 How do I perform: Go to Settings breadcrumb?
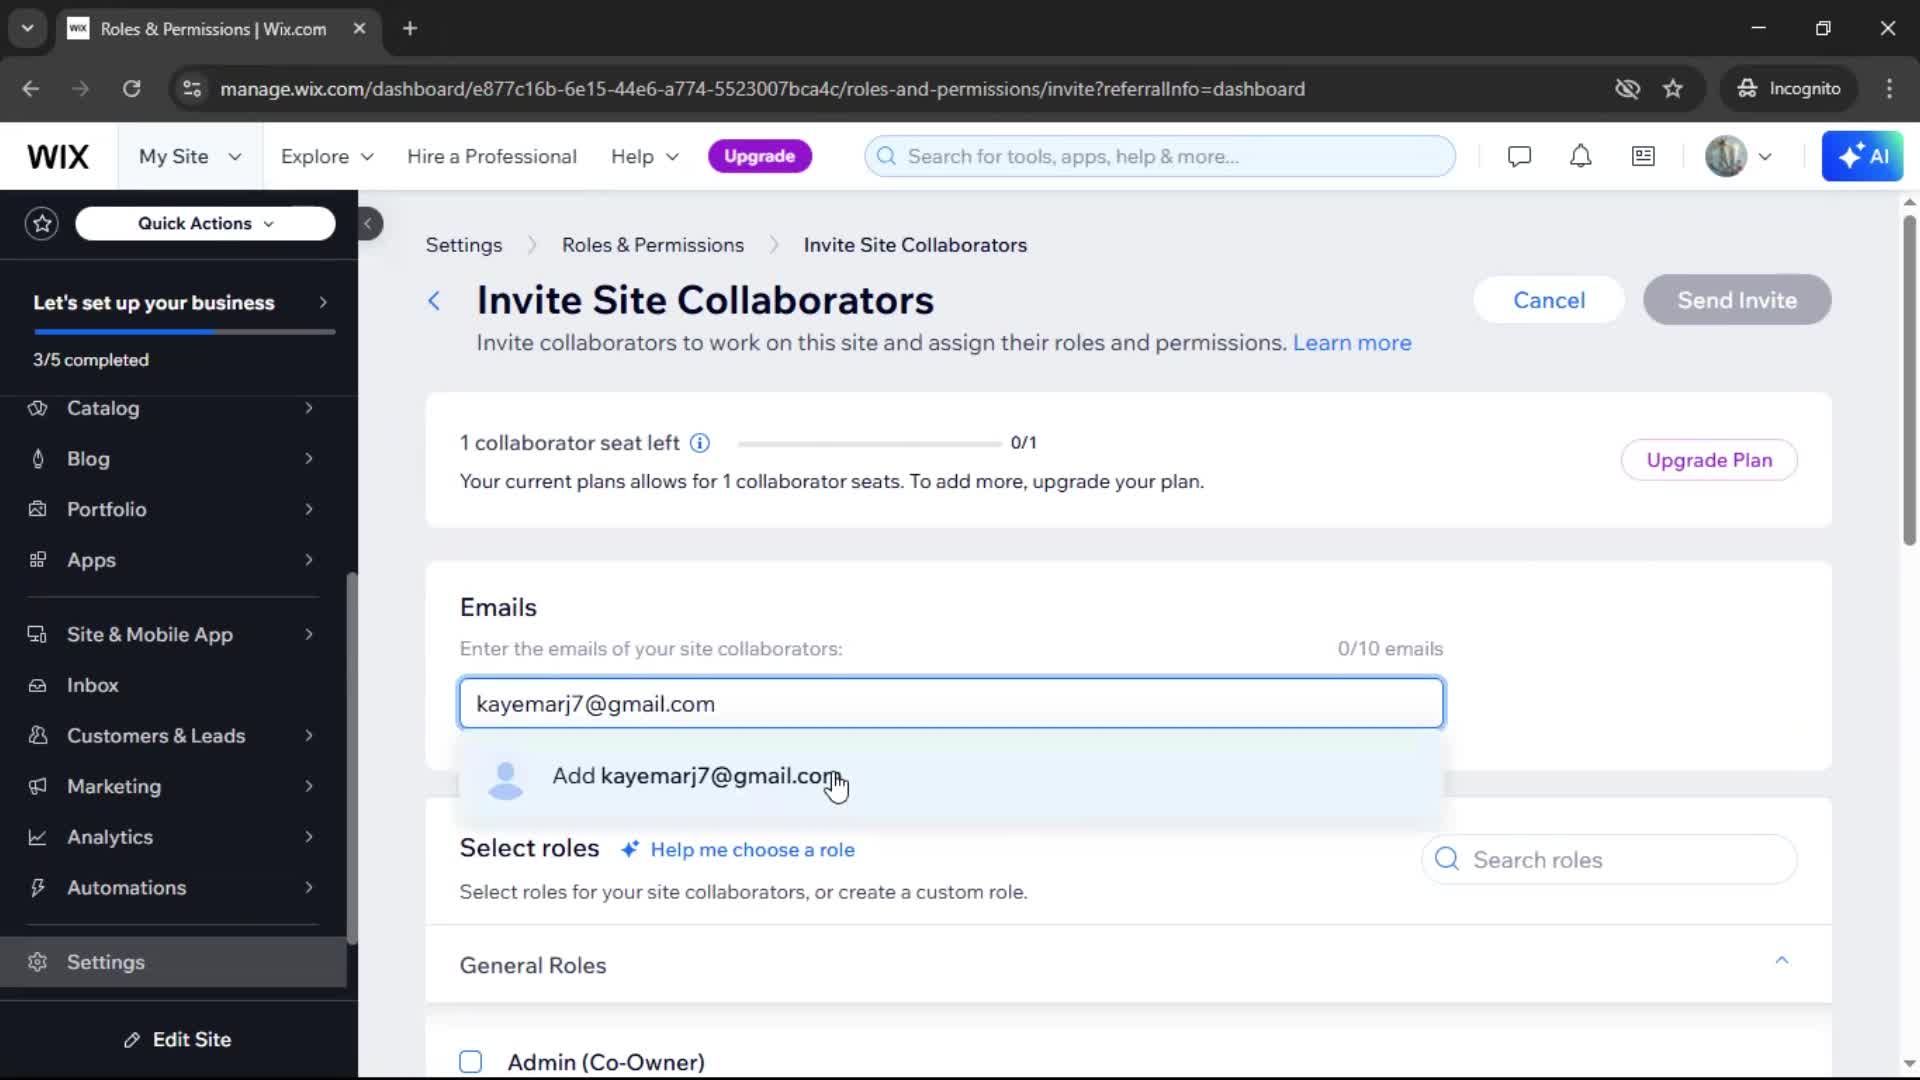point(464,245)
